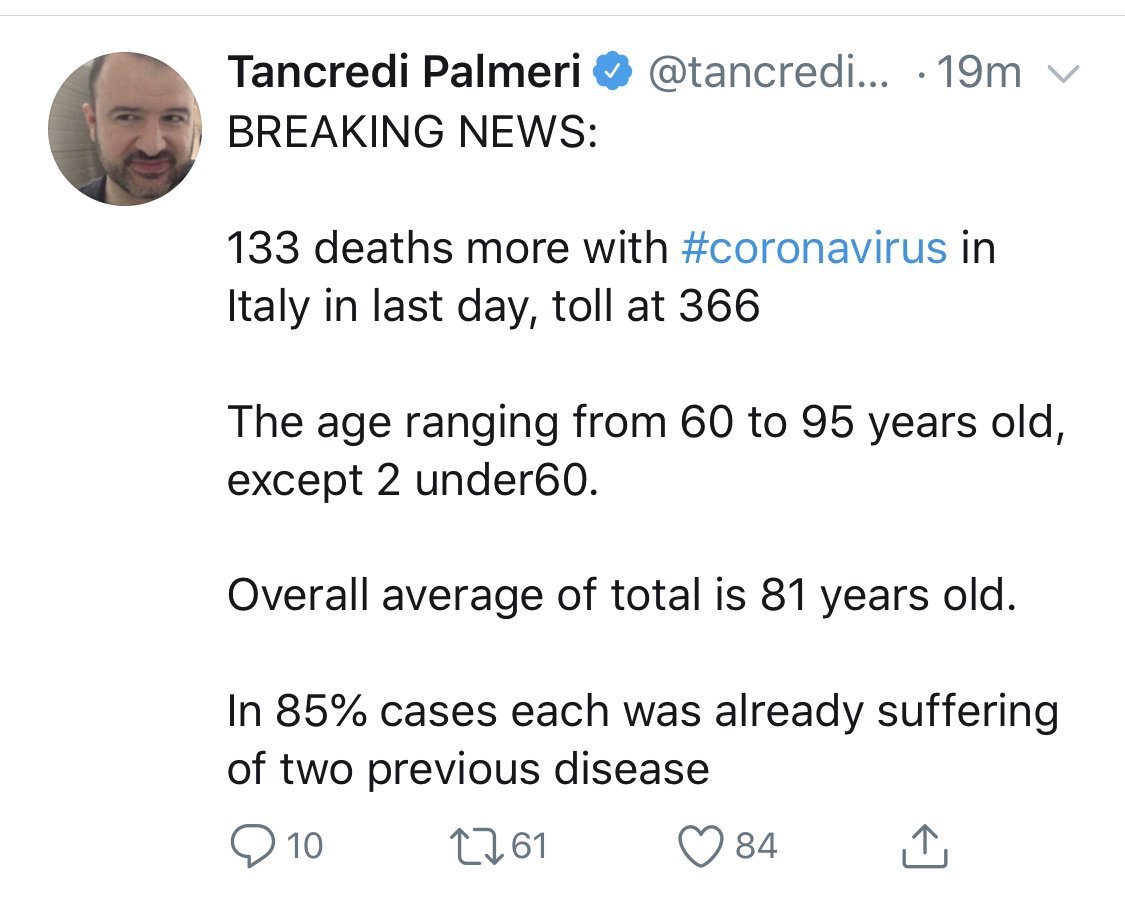The height and width of the screenshot is (899, 1125).
Task: Click the BREAKING NEWS headline text
Action: [x=412, y=131]
